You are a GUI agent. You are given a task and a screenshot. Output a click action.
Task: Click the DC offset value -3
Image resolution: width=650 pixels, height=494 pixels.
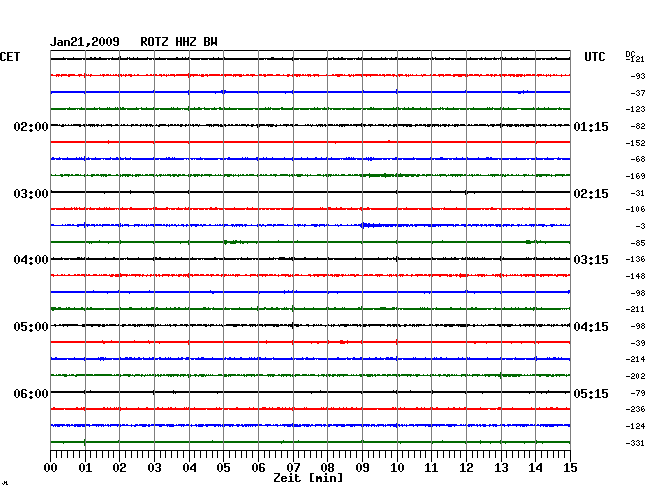pyautogui.click(x=640, y=226)
